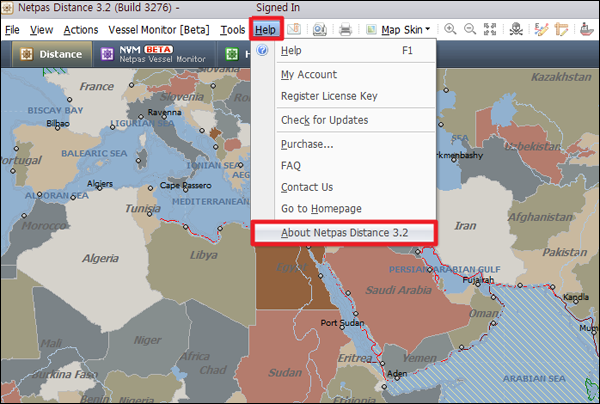Open the Actions menu
The width and height of the screenshot is (600, 404).
coord(81,29)
